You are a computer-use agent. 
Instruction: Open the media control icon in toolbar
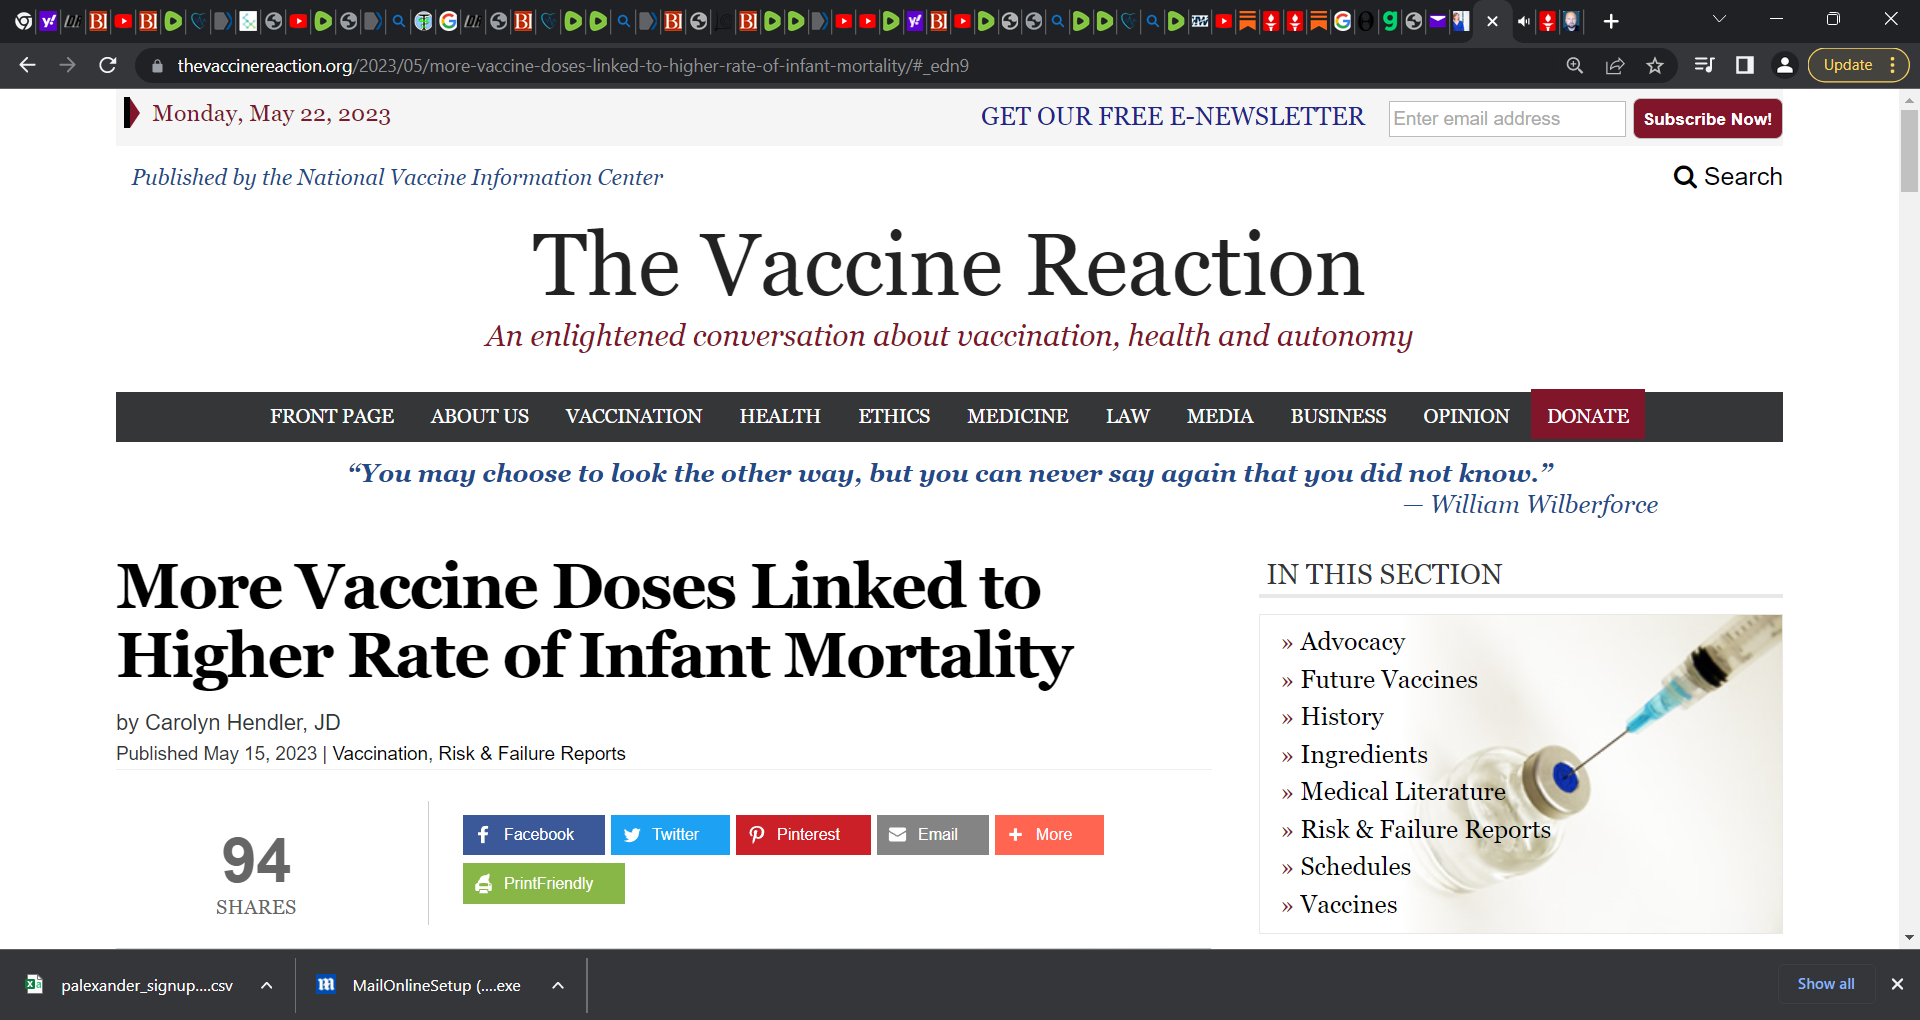click(1704, 65)
